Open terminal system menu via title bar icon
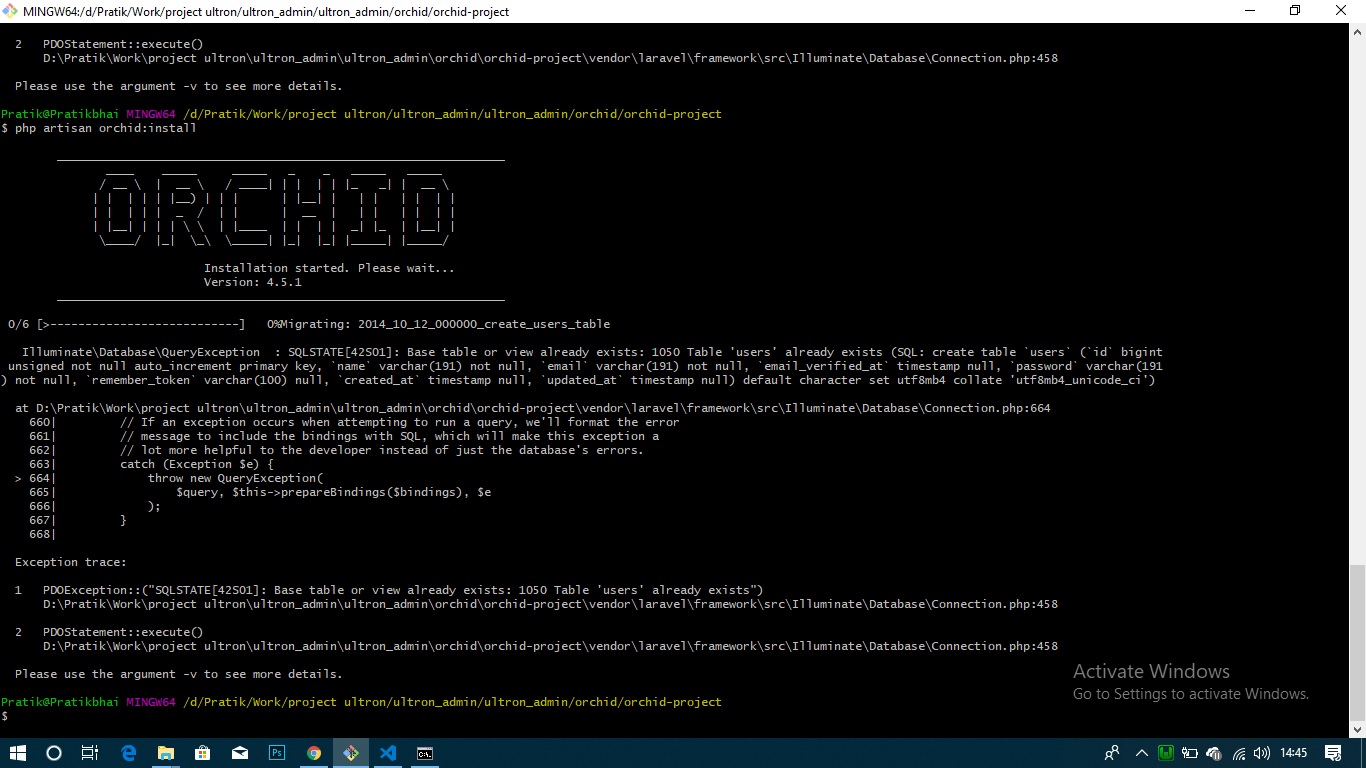 click(x=10, y=11)
